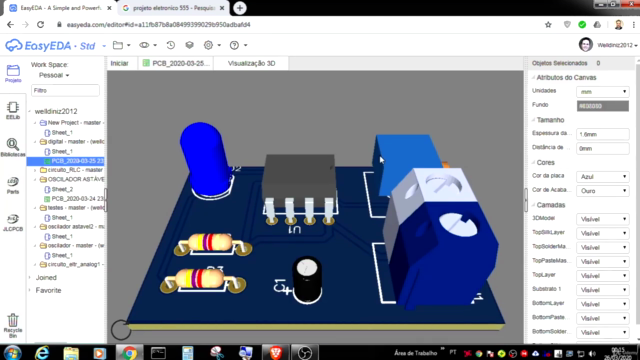Toggle 3DModel layer visibility dropdown
Screen dimensions: 640x360
point(602,219)
